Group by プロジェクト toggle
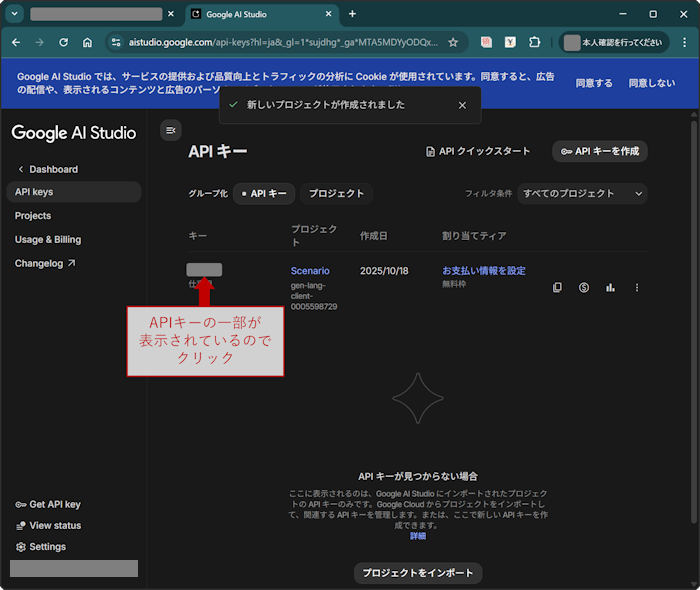700x590 pixels. (x=336, y=193)
